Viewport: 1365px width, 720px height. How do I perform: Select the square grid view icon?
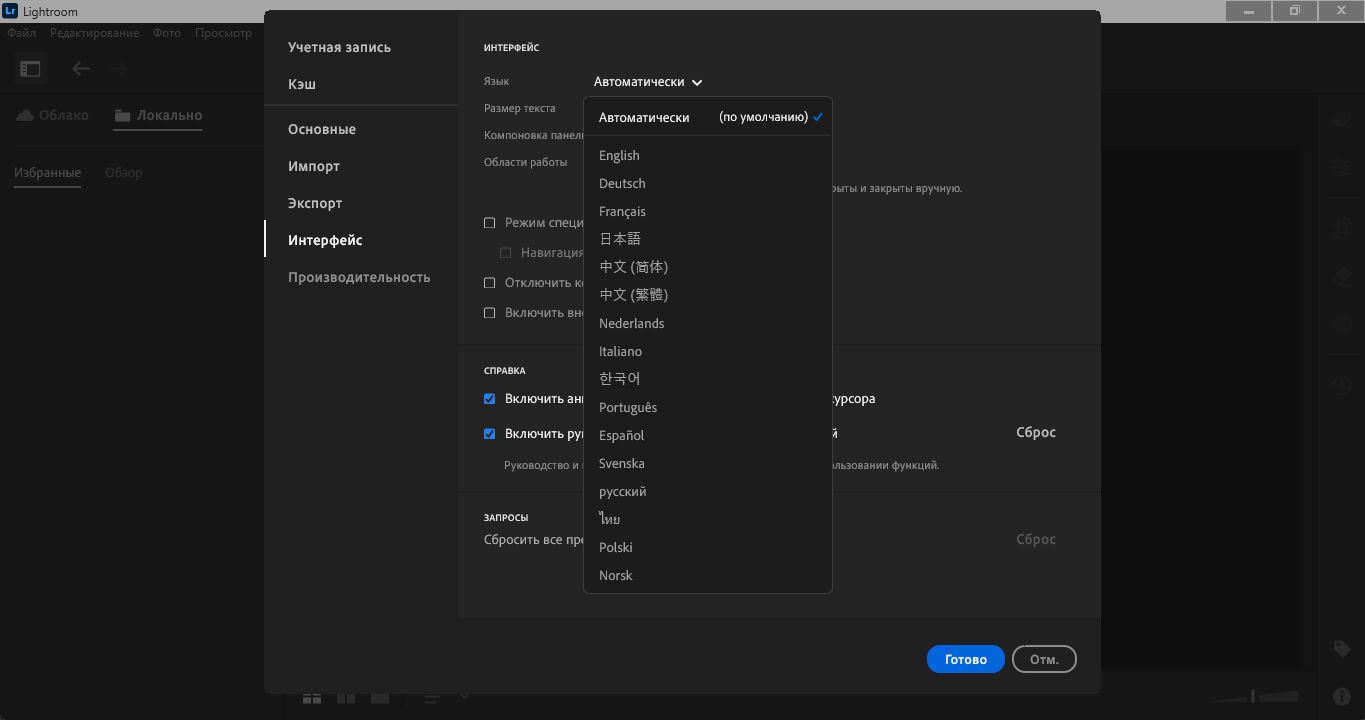346,697
